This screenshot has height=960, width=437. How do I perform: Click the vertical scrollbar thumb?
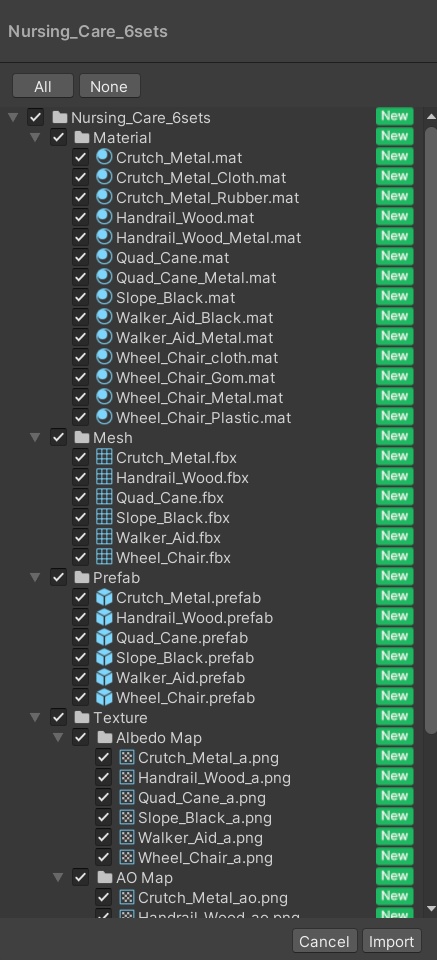[431, 429]
